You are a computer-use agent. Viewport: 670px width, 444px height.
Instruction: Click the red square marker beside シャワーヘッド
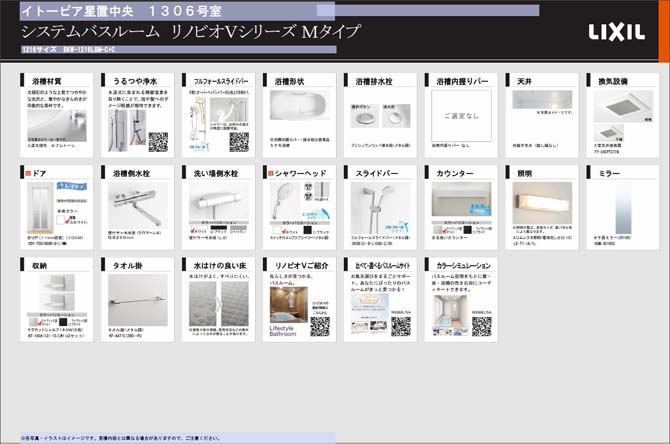271,173
